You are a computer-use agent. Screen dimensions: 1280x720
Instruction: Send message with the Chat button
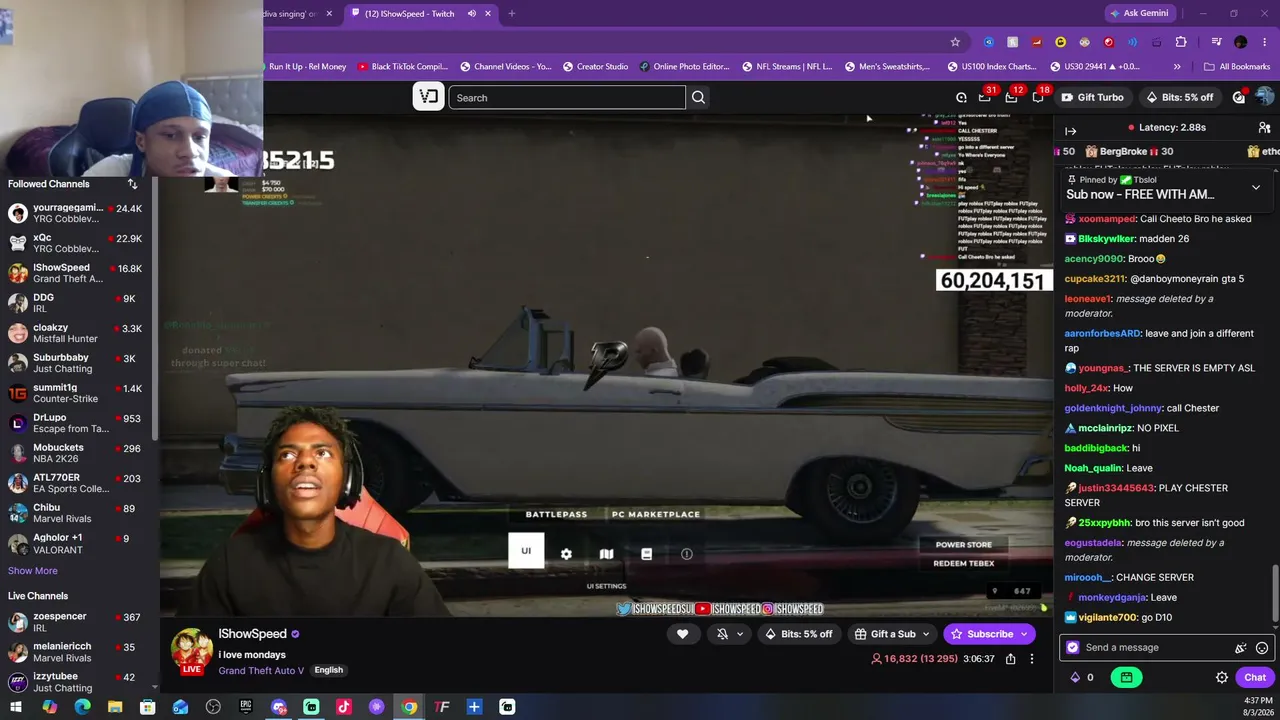click(1255, 677)
